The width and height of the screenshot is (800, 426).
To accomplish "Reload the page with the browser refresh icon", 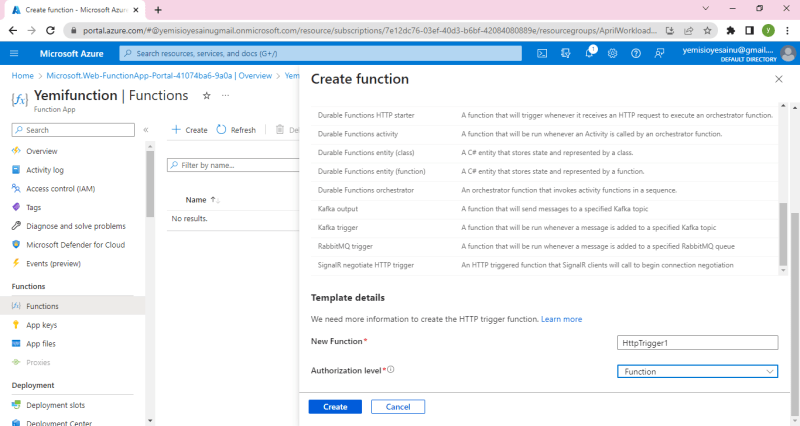I will tap(50, 31).
